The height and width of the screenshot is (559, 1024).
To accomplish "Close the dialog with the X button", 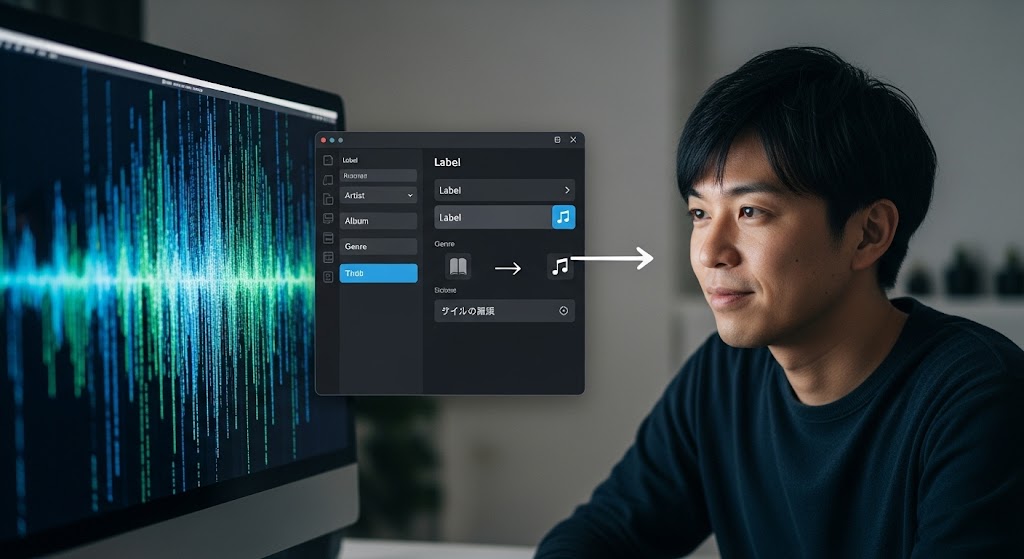I will pos(573,140).
